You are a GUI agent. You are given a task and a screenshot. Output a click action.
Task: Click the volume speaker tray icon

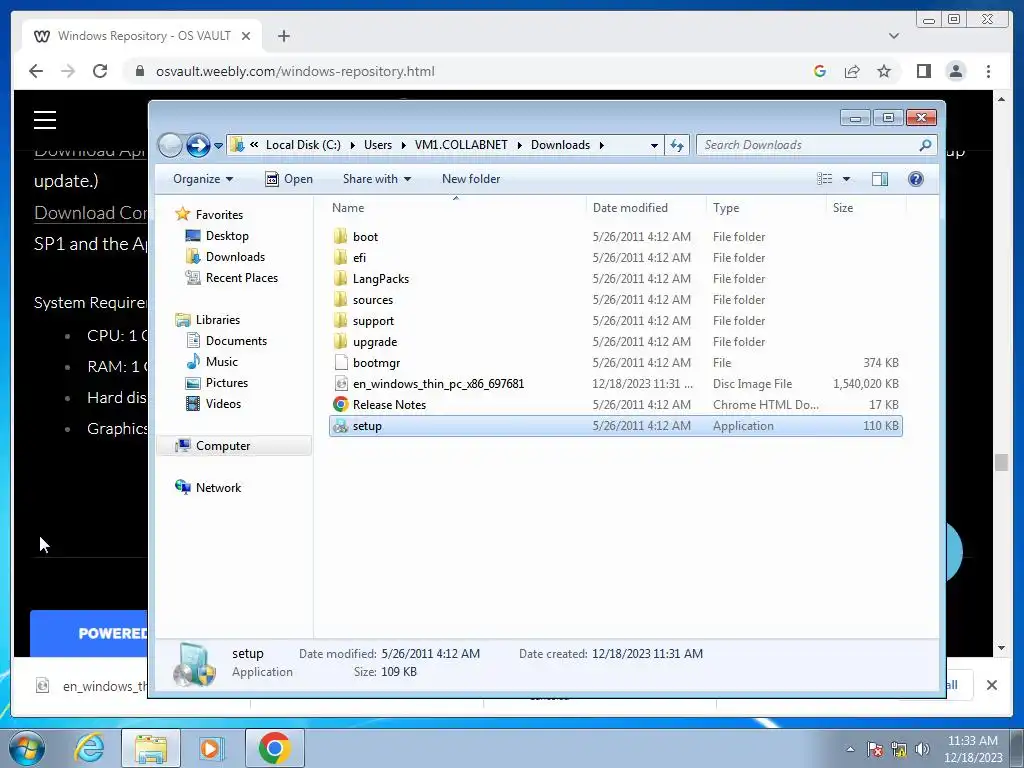(x=922, y=749)
